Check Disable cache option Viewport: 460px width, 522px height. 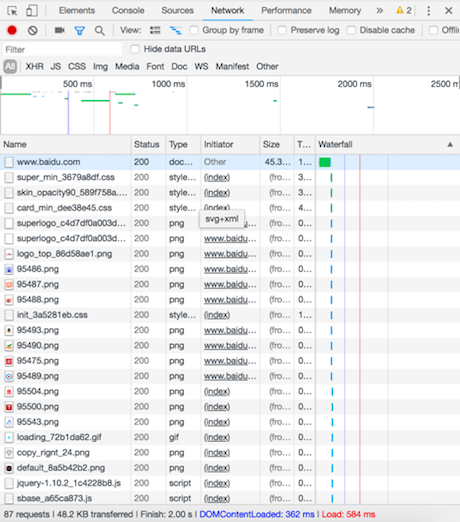point(351,30)
